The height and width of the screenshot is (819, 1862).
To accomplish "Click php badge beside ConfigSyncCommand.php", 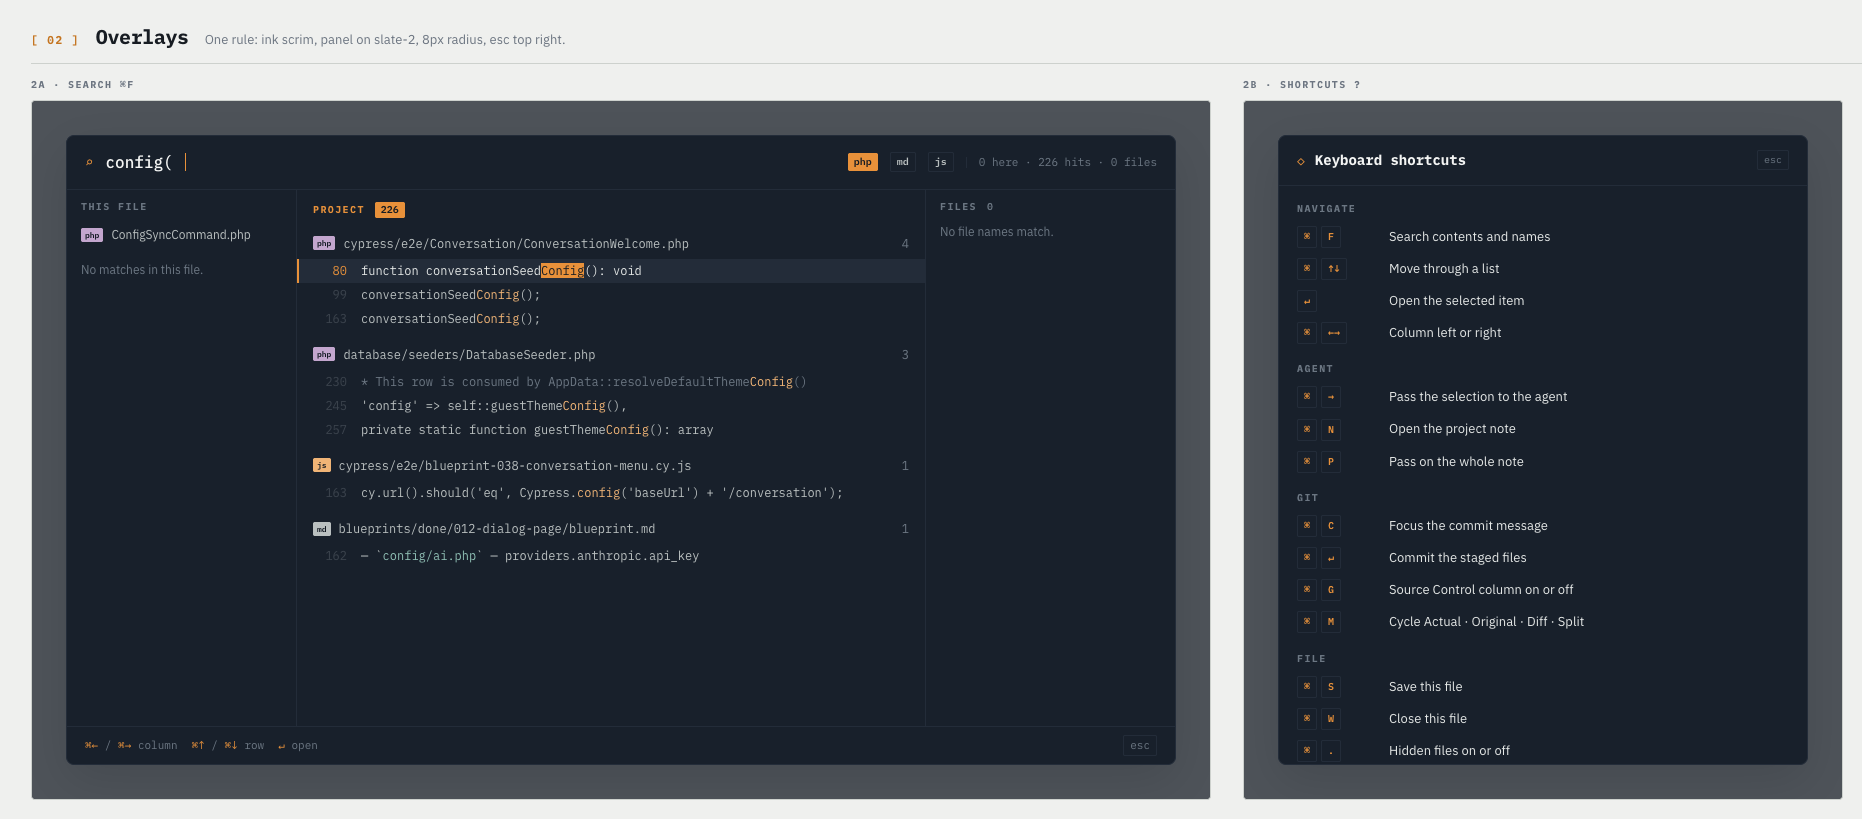I will (x=92, y=235).
